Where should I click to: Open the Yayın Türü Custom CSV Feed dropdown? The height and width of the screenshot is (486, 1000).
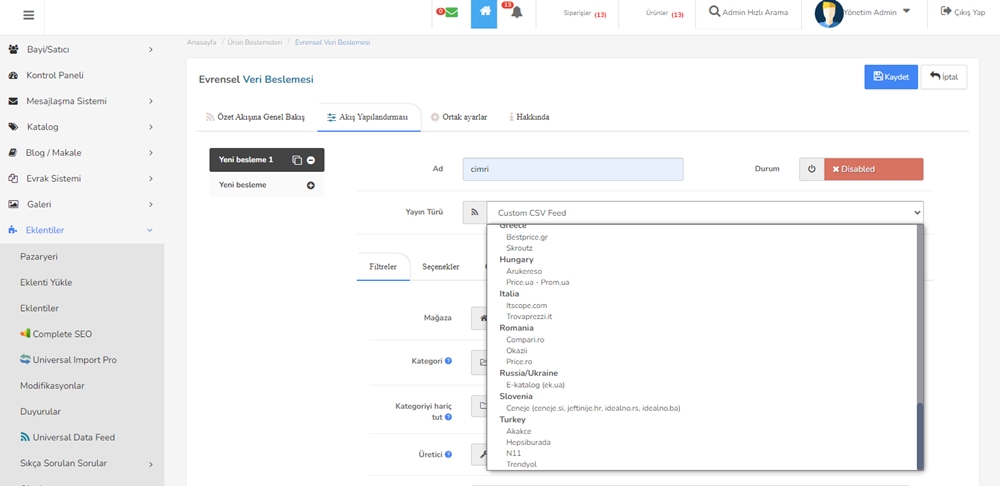coord(705,212)
